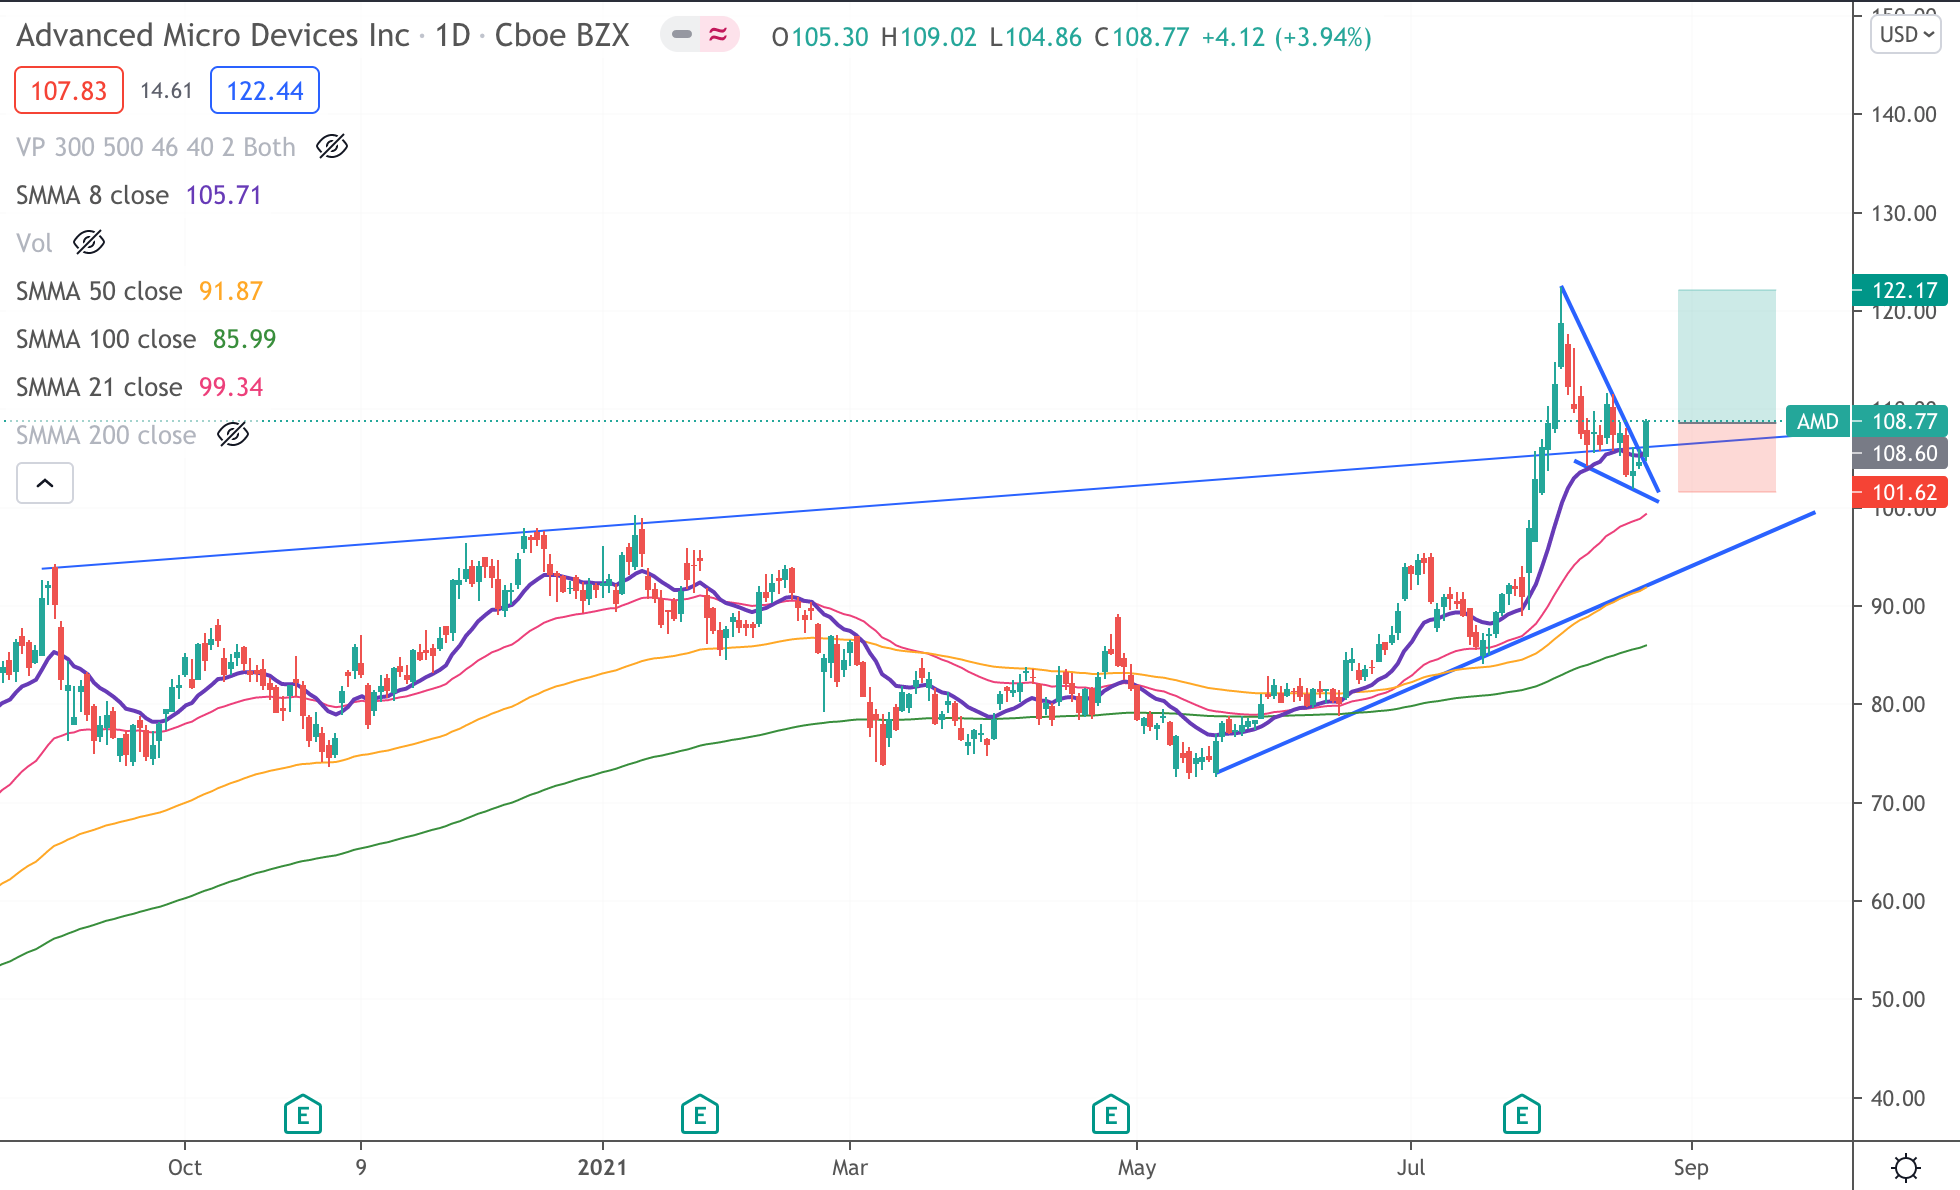Select the SMMA 100 close indicator label
The height and width of the screenshot is (1190, 1960).
point(106,339)
